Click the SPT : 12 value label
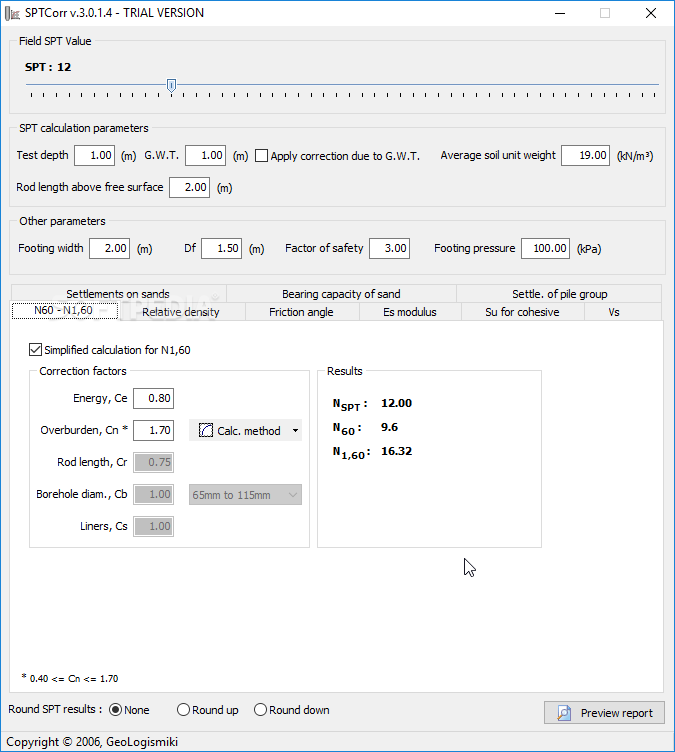This screenshot has width=675, height=752. coord(48,67)
